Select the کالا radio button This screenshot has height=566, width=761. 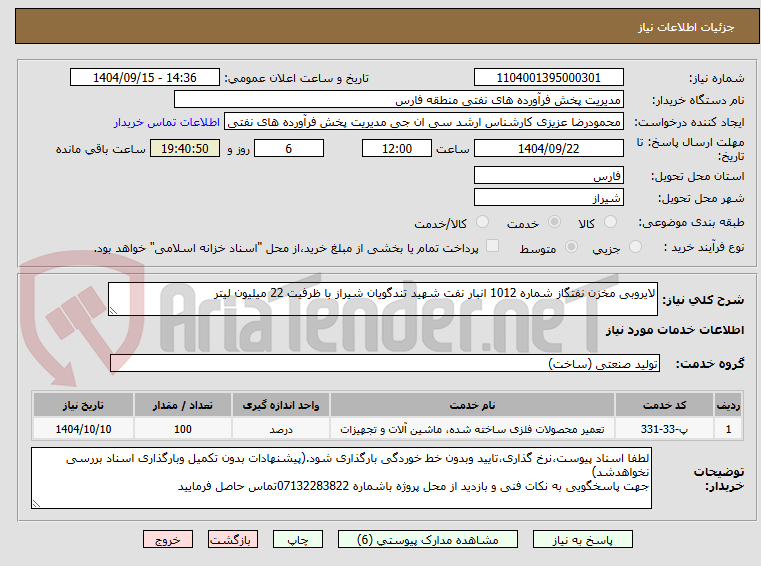pyautogui.click(x=610, y=222)
